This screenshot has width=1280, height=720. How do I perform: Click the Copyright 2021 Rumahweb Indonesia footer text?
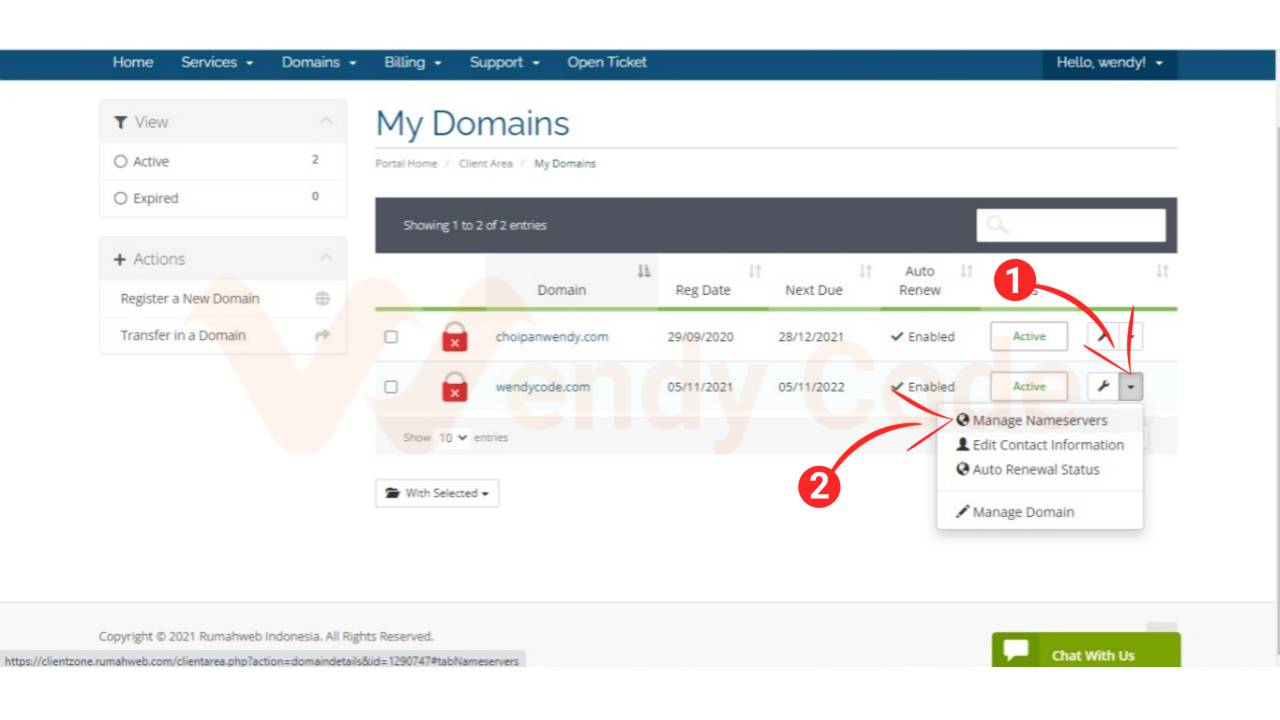tap(266, 636)
